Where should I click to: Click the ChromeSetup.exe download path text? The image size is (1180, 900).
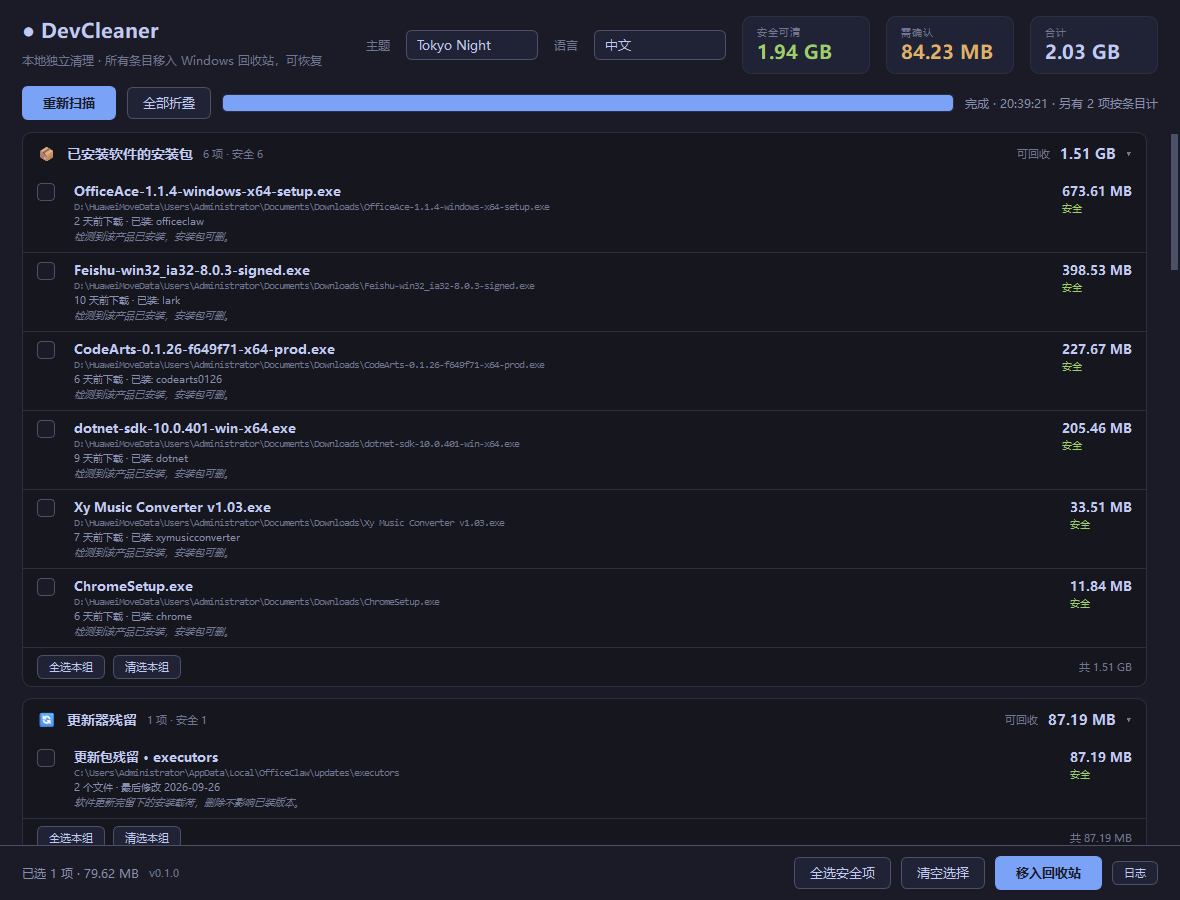(x=257, y=602)
